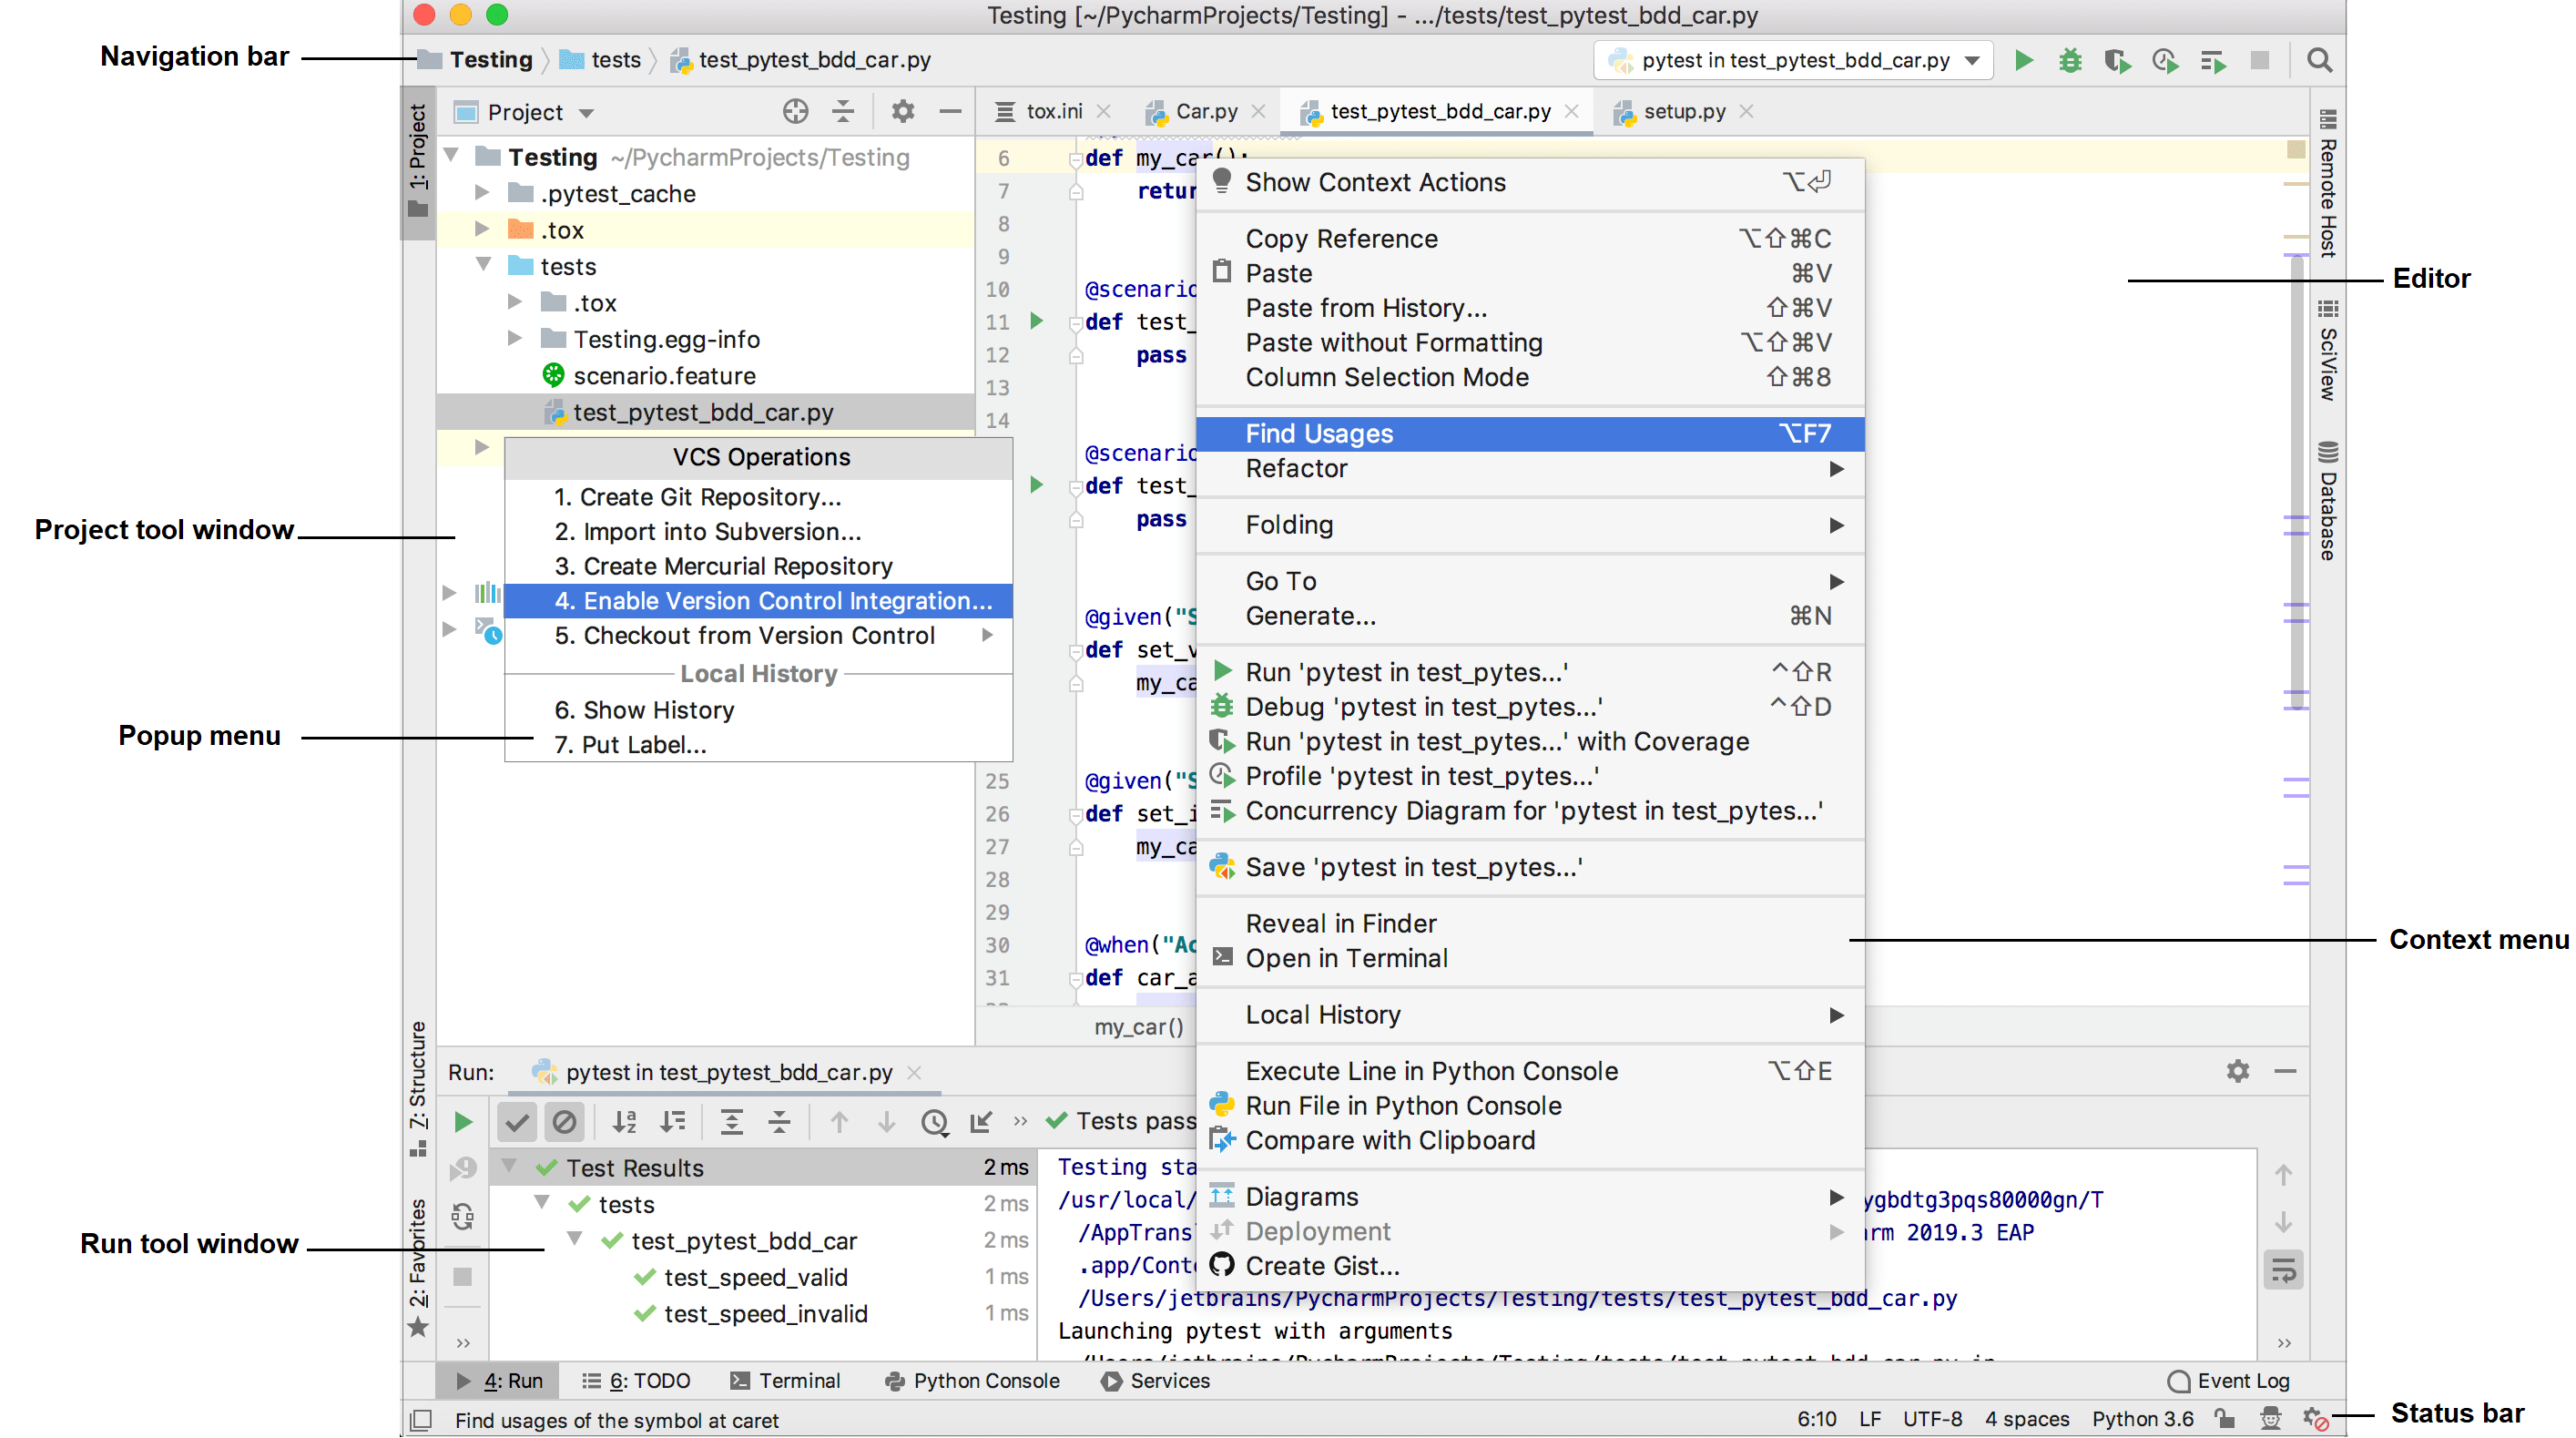Viewport: 2576px width, 1438px height.
Task: Click the Locate target icon in Project header
Action: (x=795, y=111)
